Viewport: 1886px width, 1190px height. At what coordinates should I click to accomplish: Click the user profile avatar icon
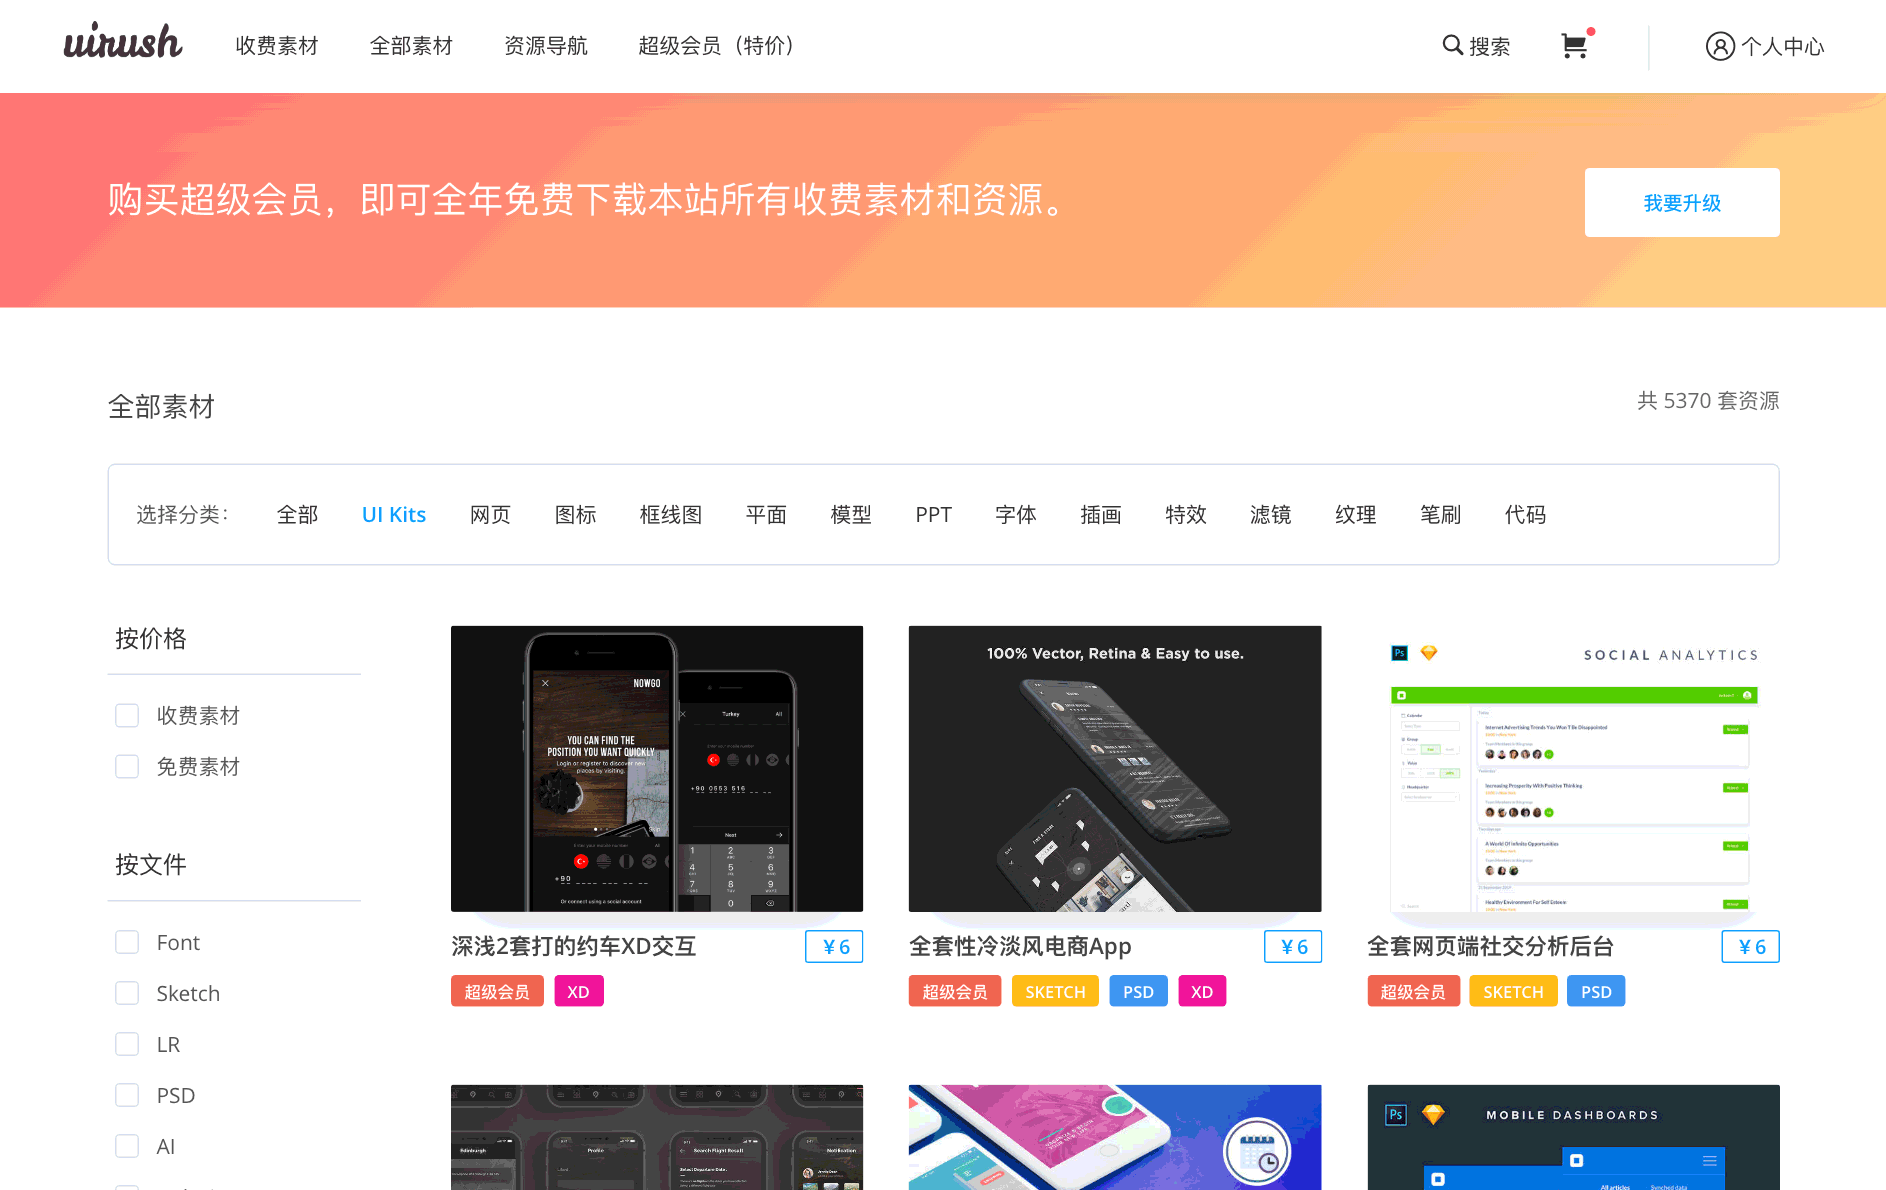[1720, 46]
